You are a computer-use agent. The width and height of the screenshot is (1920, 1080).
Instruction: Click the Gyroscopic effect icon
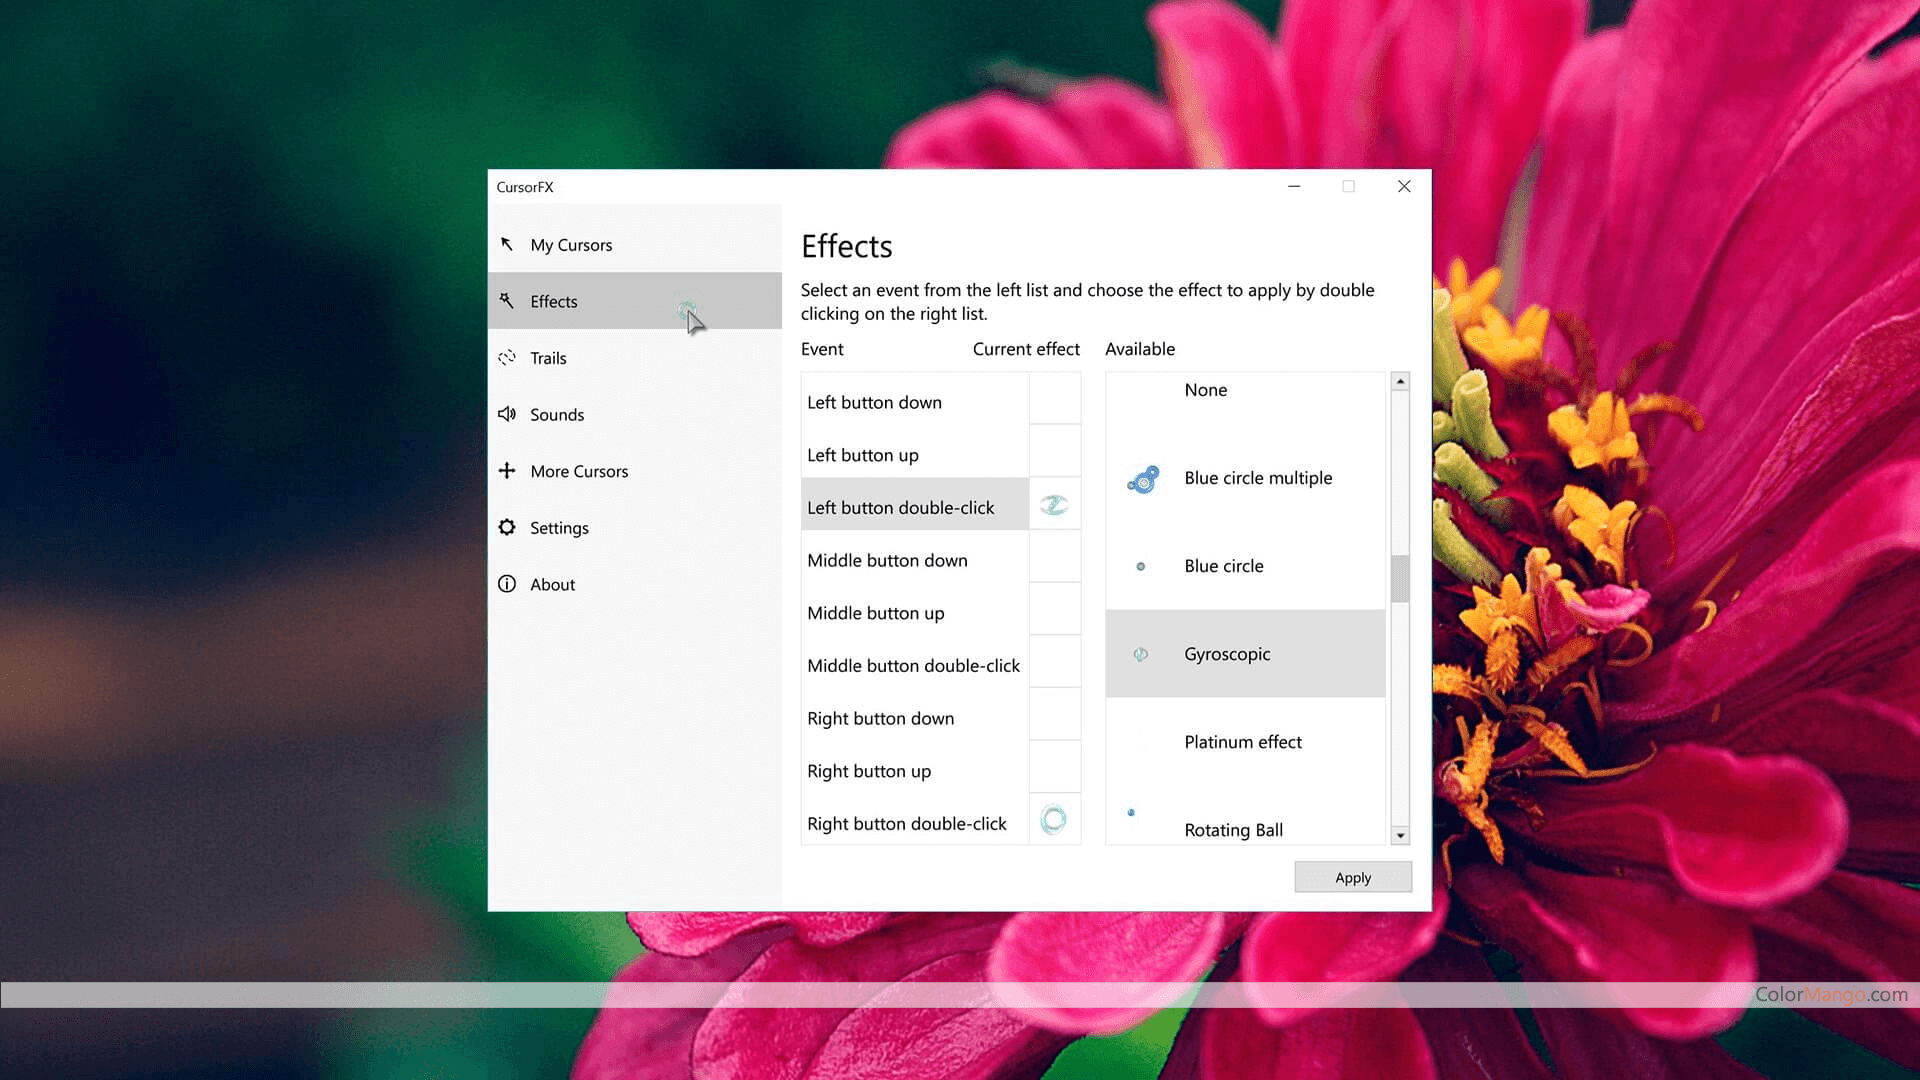point(1140,654)
